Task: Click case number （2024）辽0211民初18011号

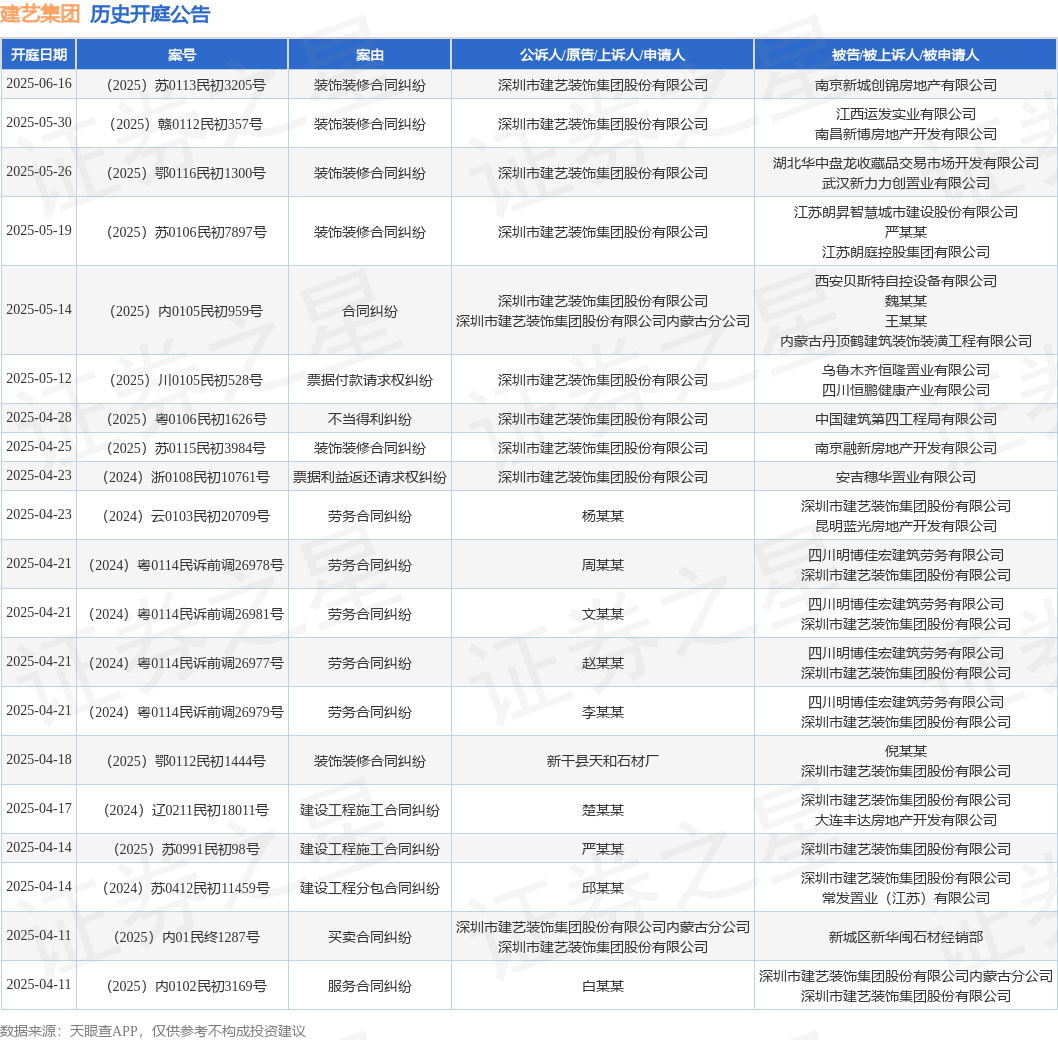Action: coord(182,810)
